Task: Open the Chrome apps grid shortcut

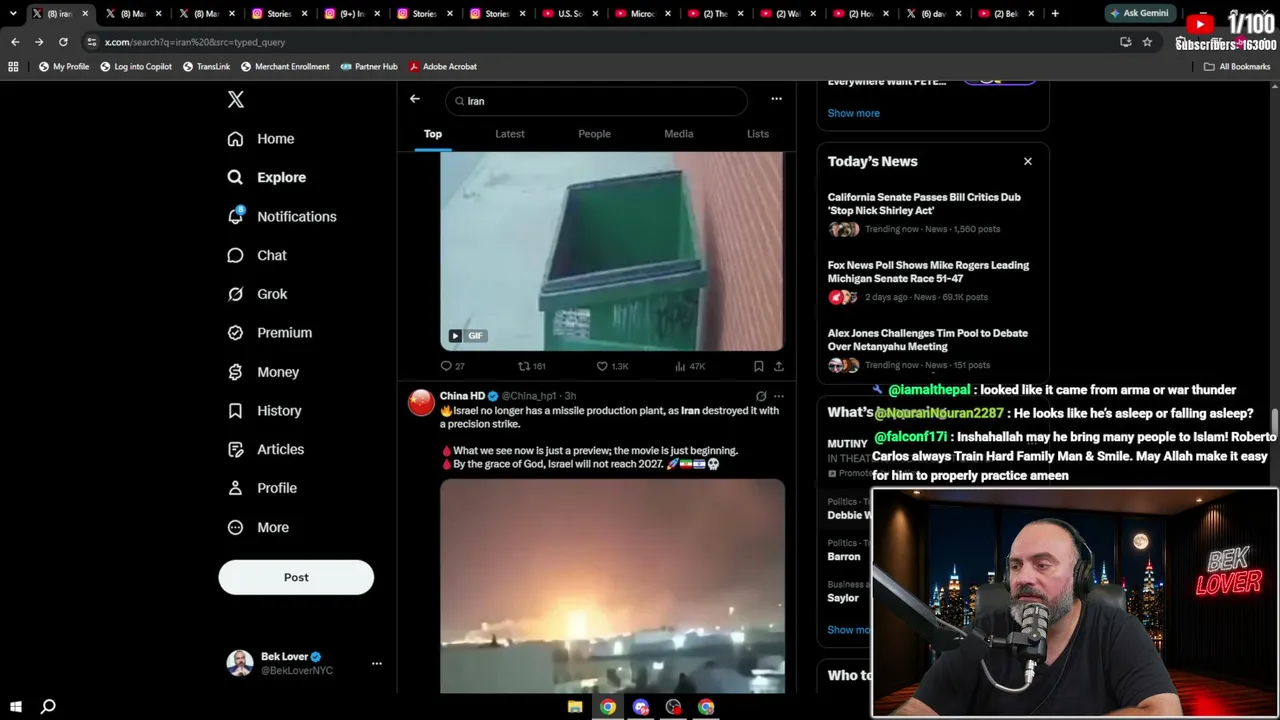Action: [13, 67]
